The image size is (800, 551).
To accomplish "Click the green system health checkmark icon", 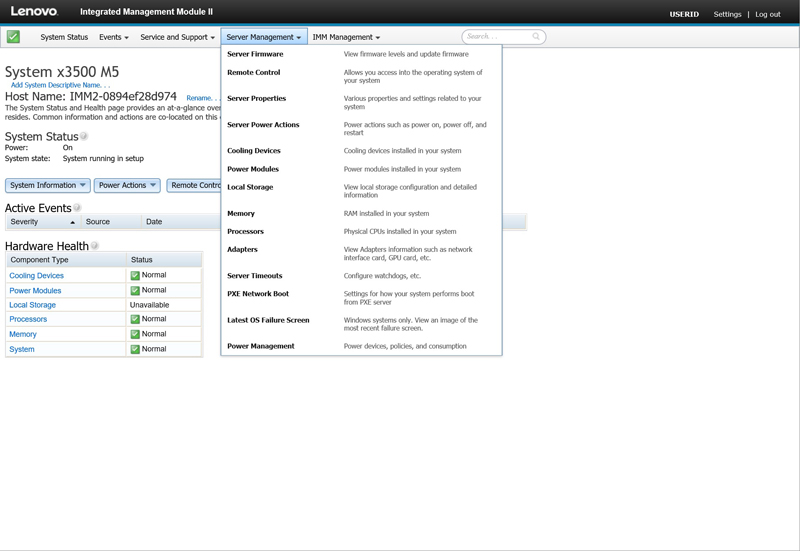I will [13, 37].
